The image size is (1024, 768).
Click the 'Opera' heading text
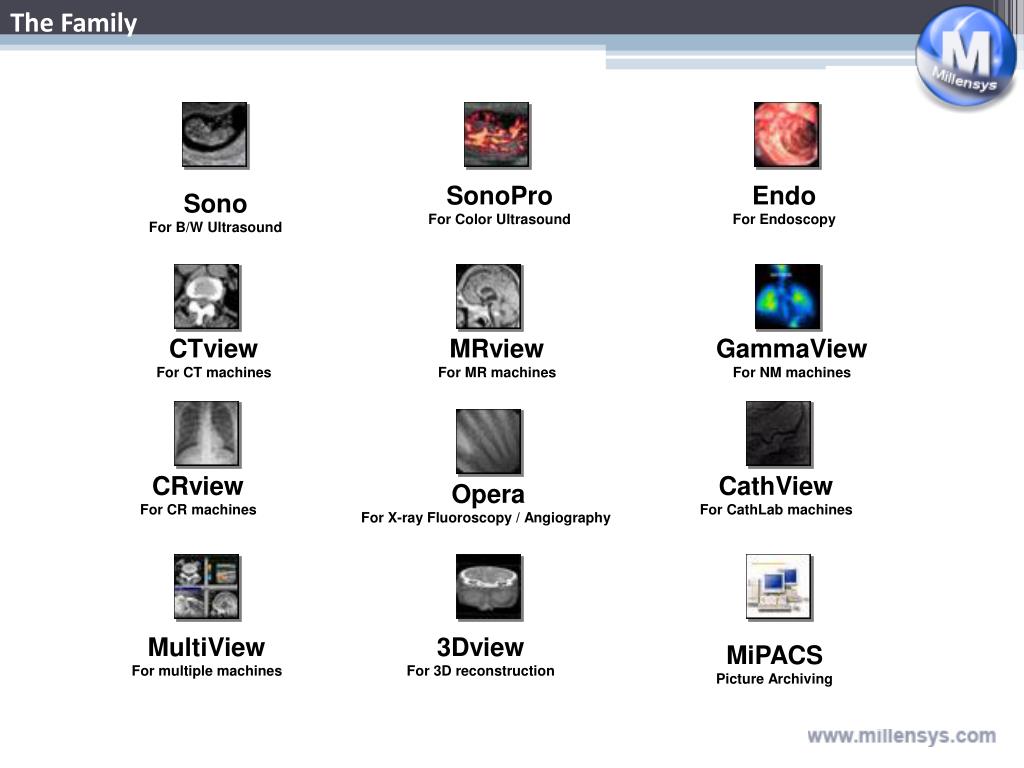(x=488, y=494)
